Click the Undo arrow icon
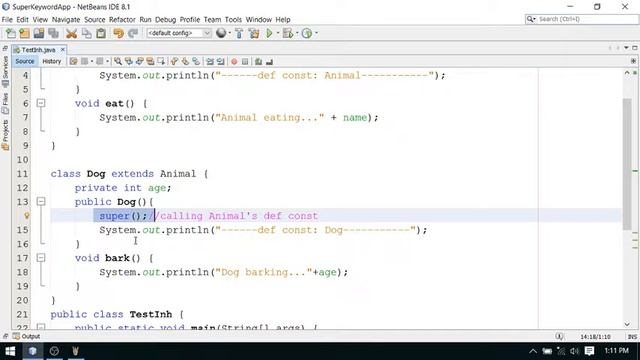 [118, 33]
